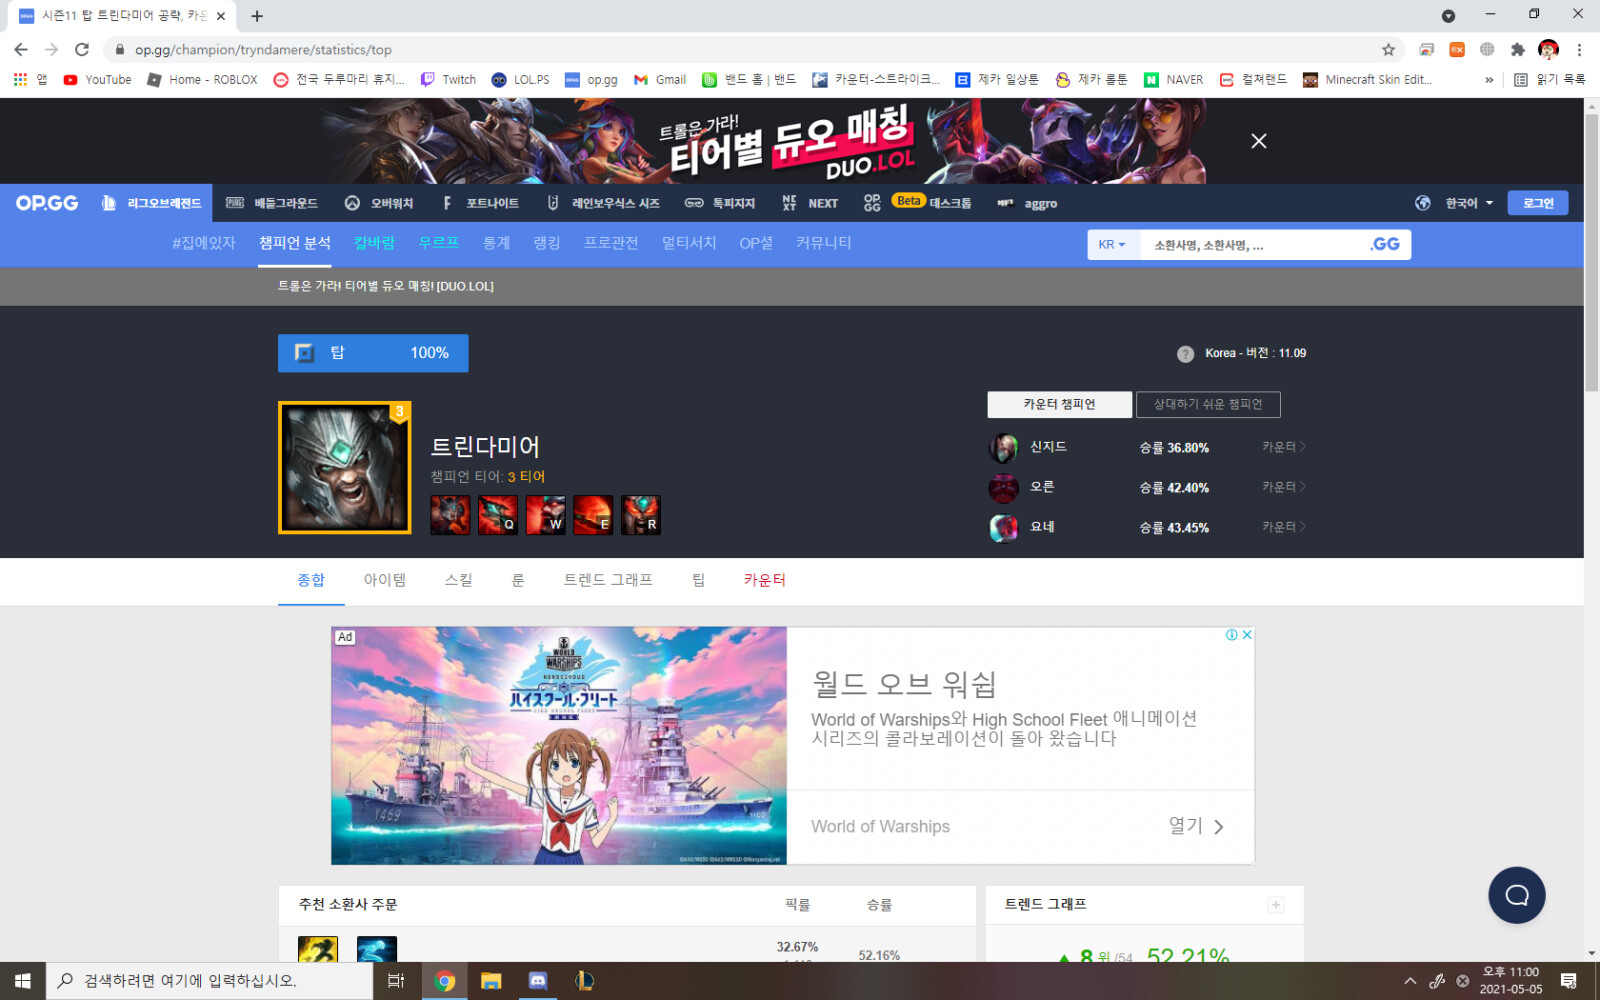Screen dimensions: 1600x1000
Task: Open Chrome extensions puzzle icon
Action: [1518, 50]
